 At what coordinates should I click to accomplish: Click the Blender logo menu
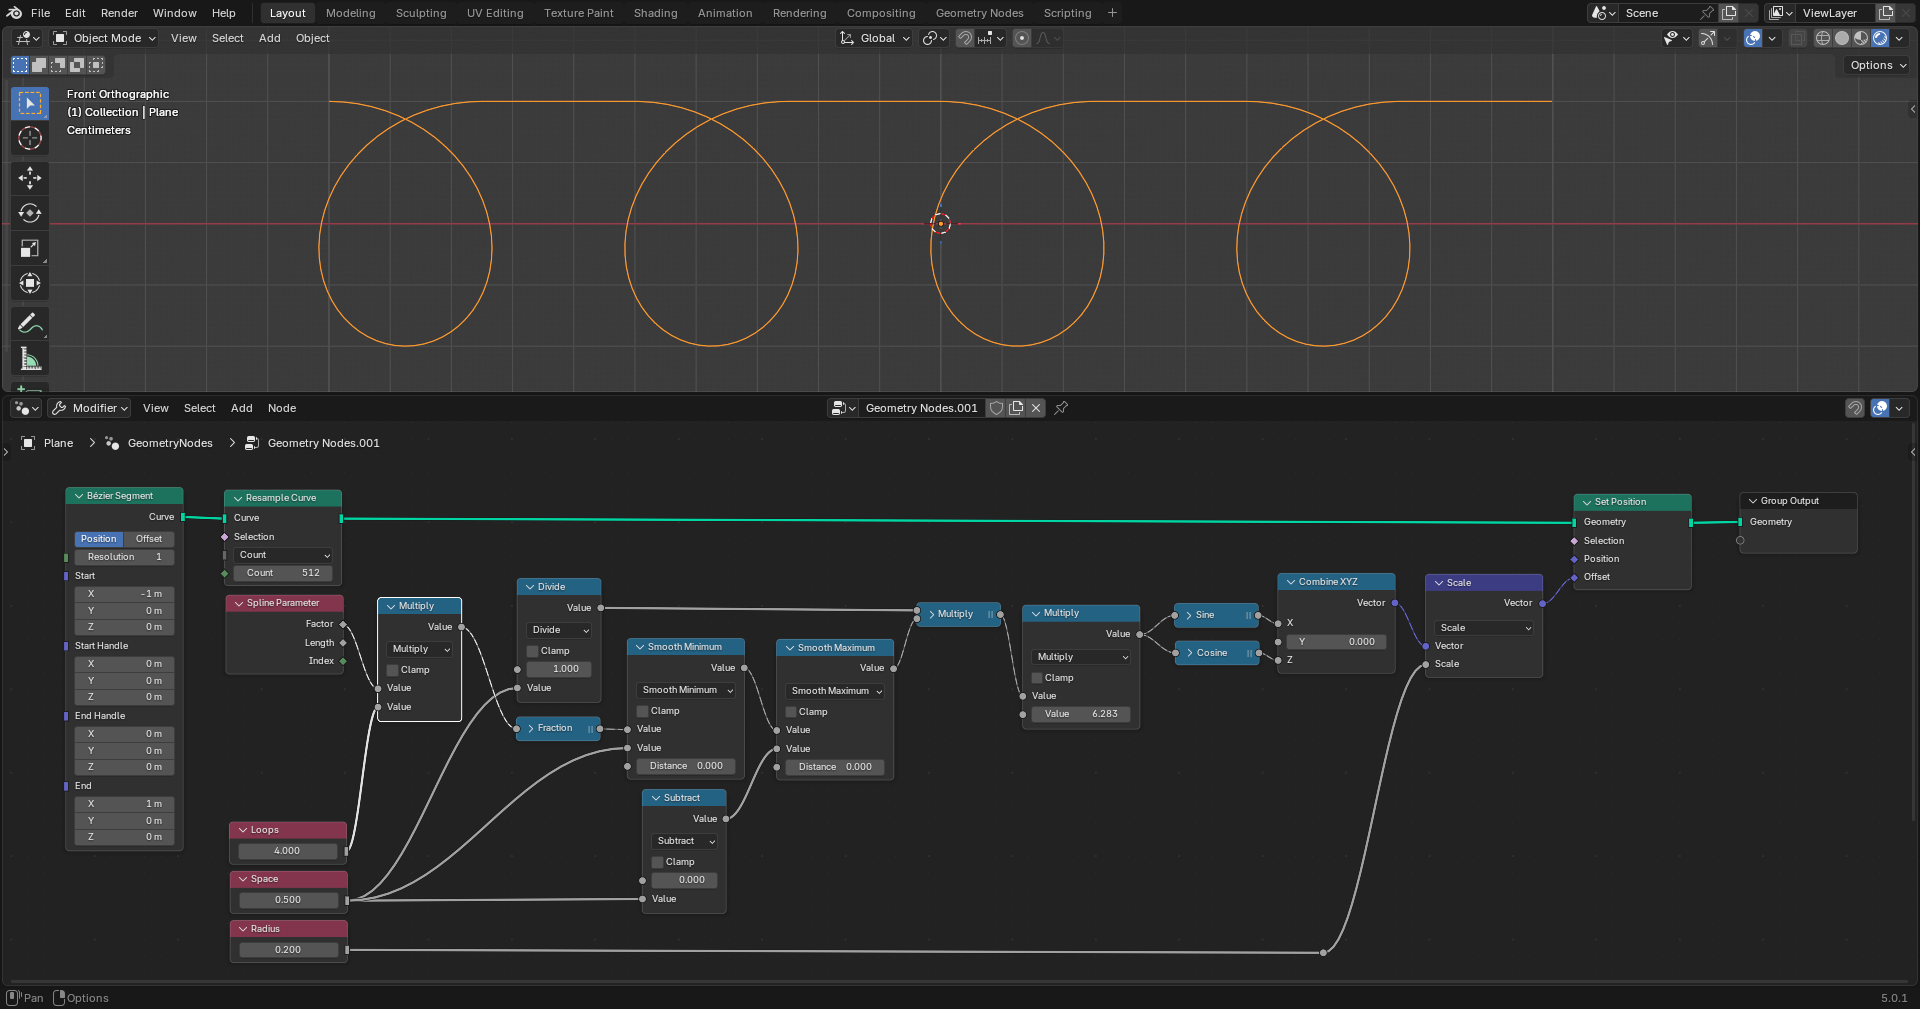click(x=14, y=13)
